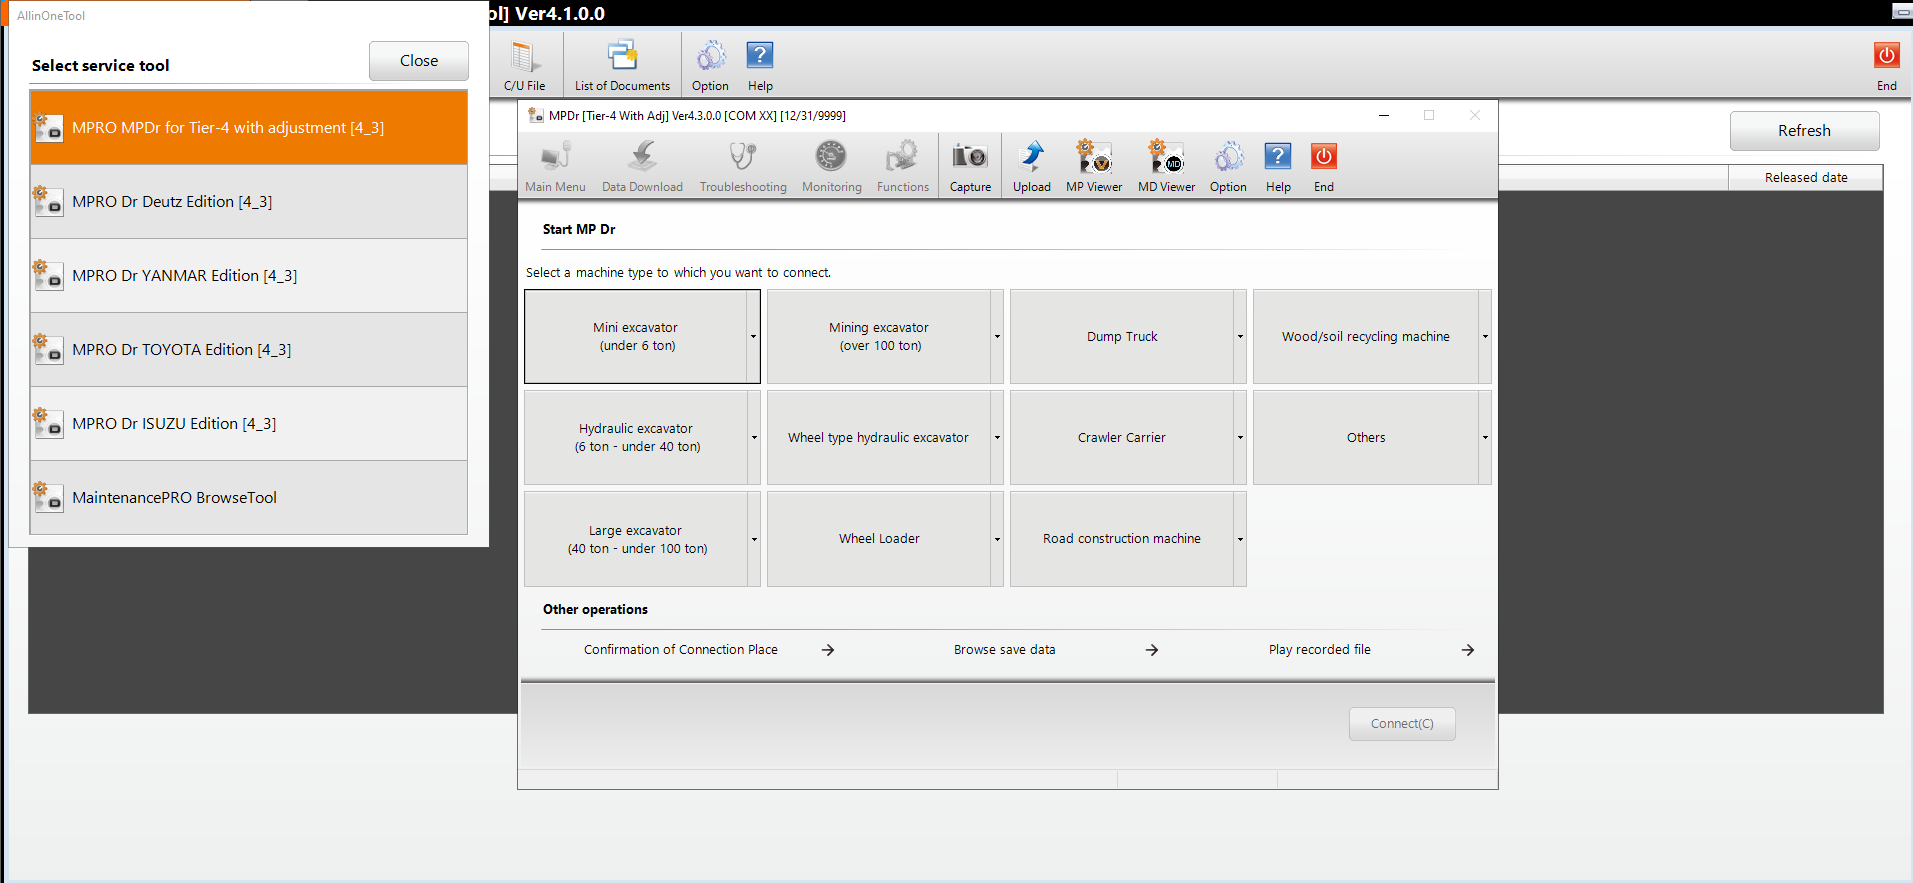
Task: Choose Wood/soil recycling machine
Action: coord(1366,337)
